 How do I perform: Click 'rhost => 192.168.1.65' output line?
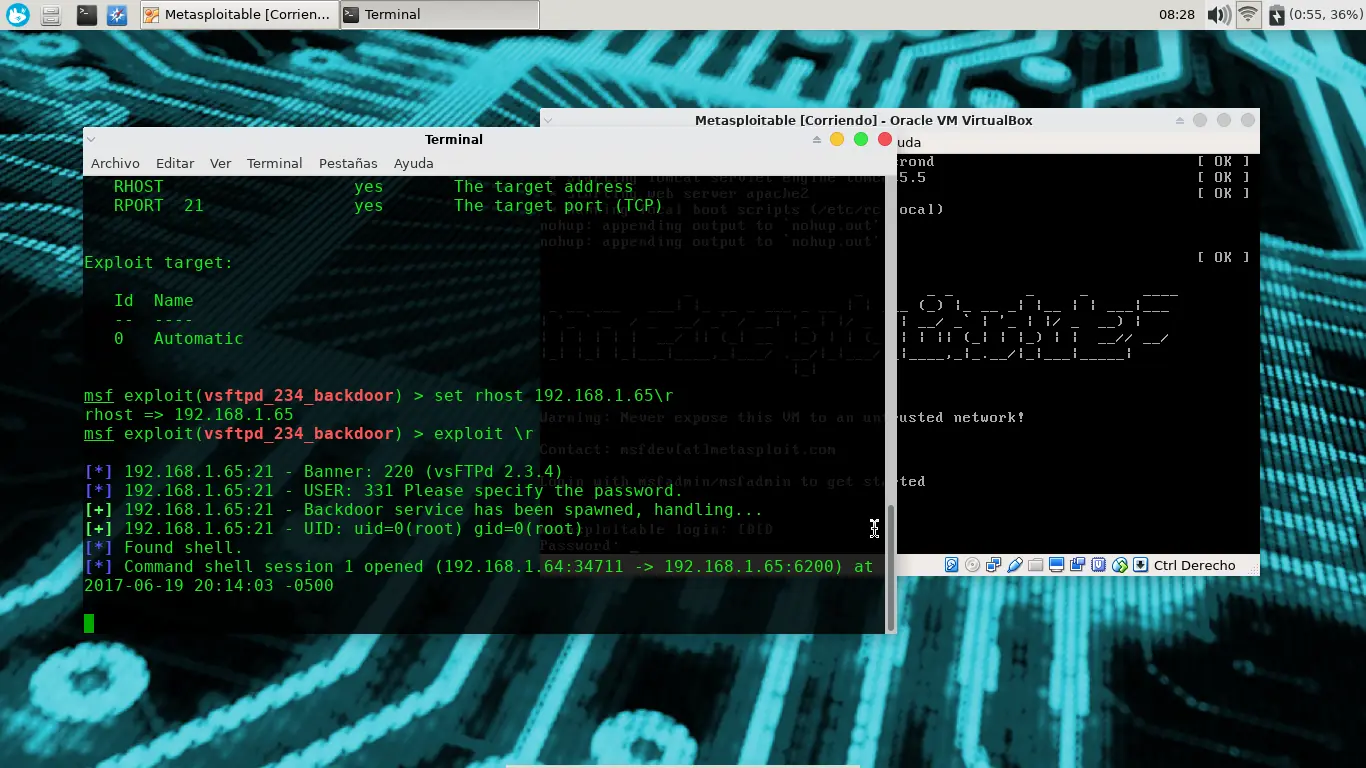point(189,414)
